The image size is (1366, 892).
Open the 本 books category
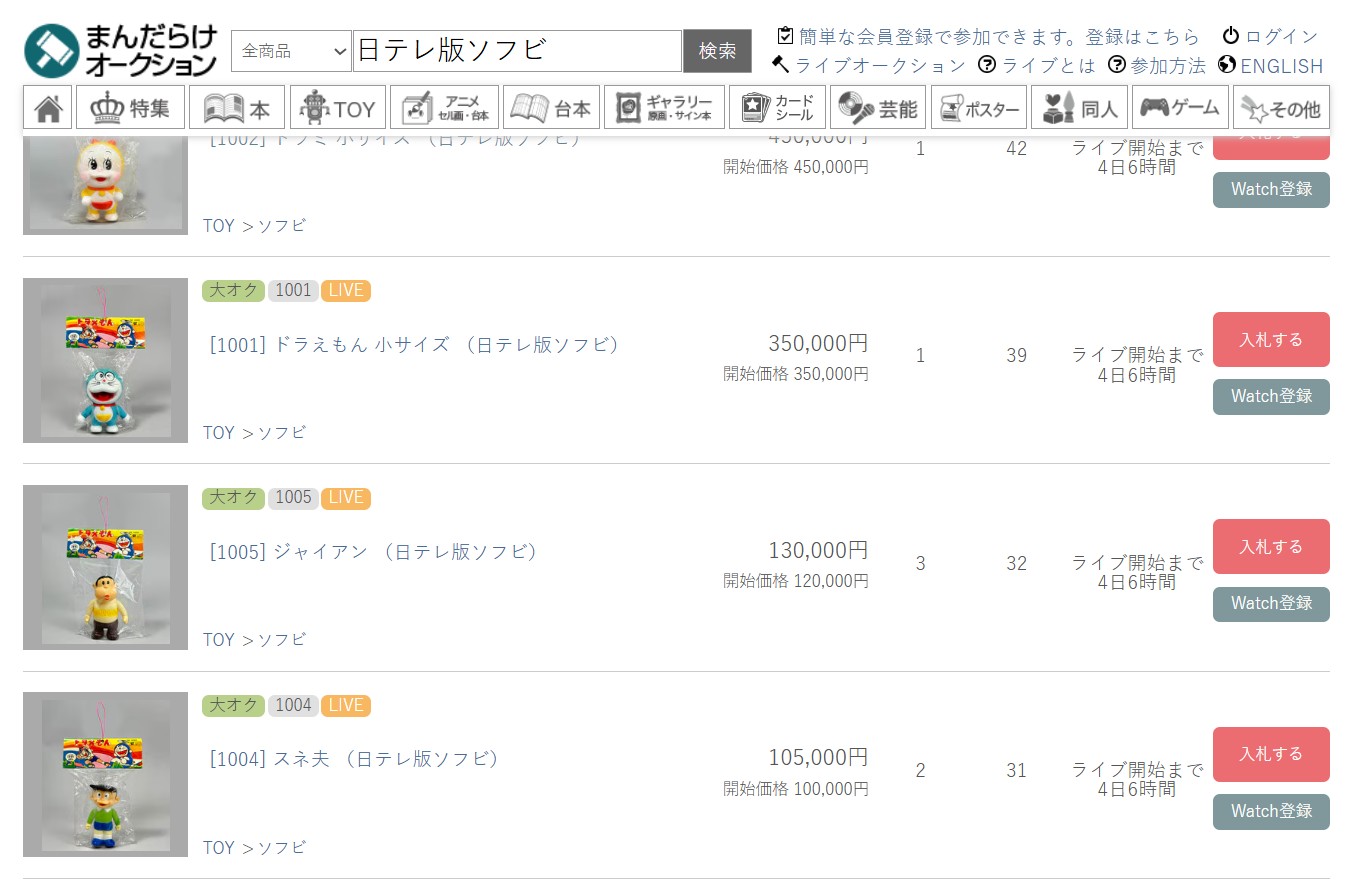click(x=237, y=108)
